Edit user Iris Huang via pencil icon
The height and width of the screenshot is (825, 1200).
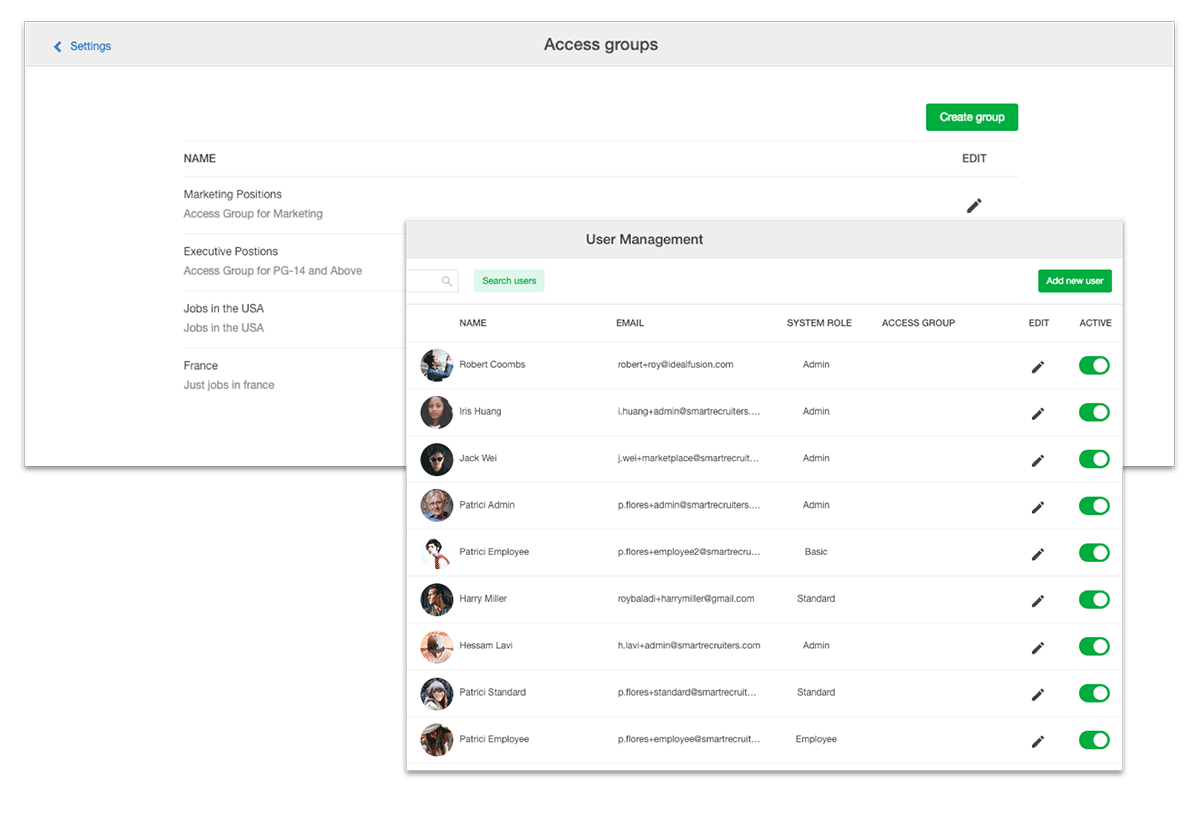1037,413
